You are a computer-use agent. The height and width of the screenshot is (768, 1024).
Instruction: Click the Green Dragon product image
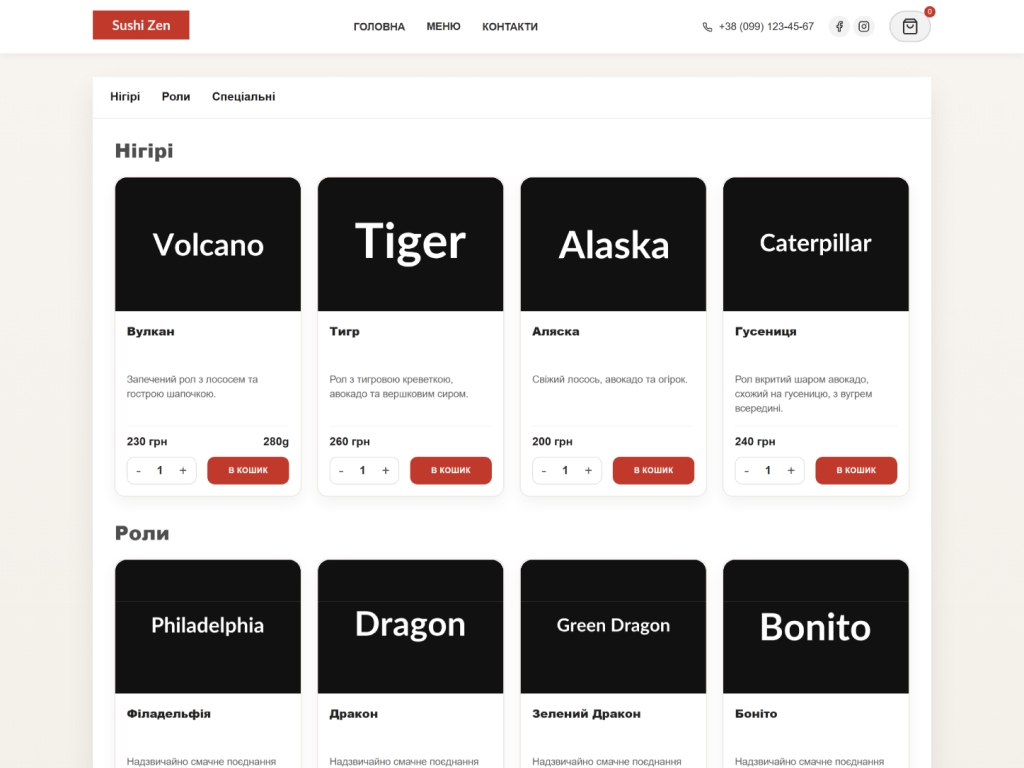click(613, 626)
